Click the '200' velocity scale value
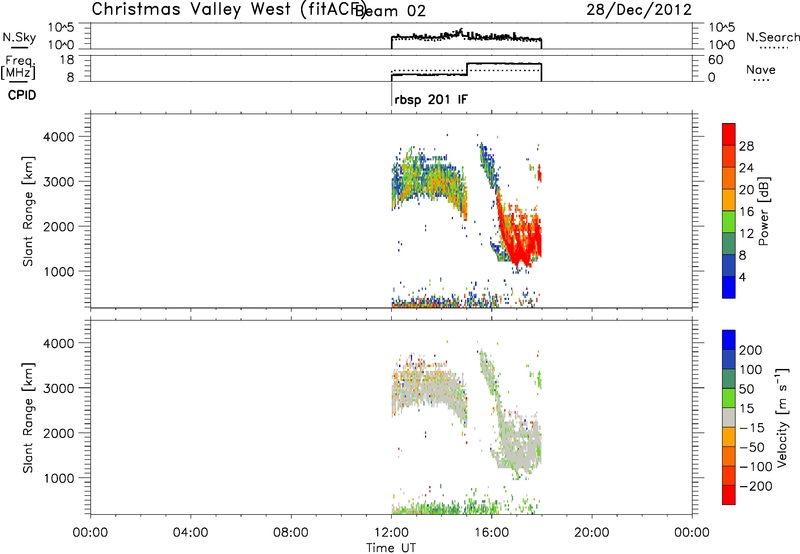Screen dimensions: 800x554 pos(751,350)
